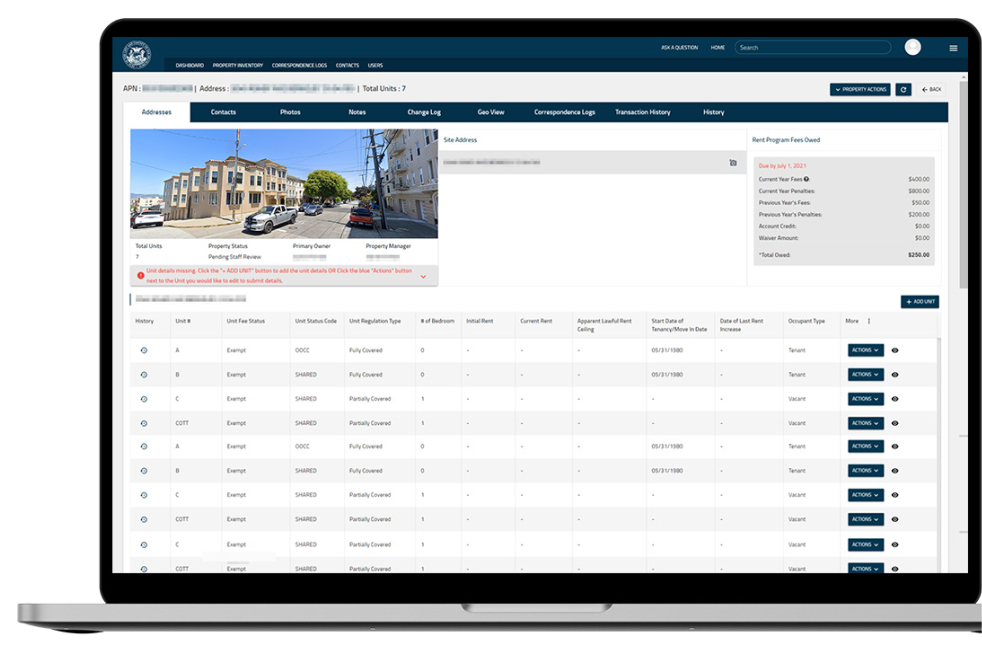
Task: Toggle eye icon for first unit B row
Action: [x=894, y=375]
